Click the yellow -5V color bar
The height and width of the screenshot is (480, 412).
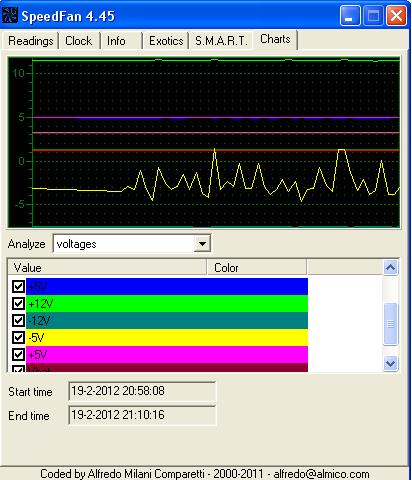click(x=167, y=337)
